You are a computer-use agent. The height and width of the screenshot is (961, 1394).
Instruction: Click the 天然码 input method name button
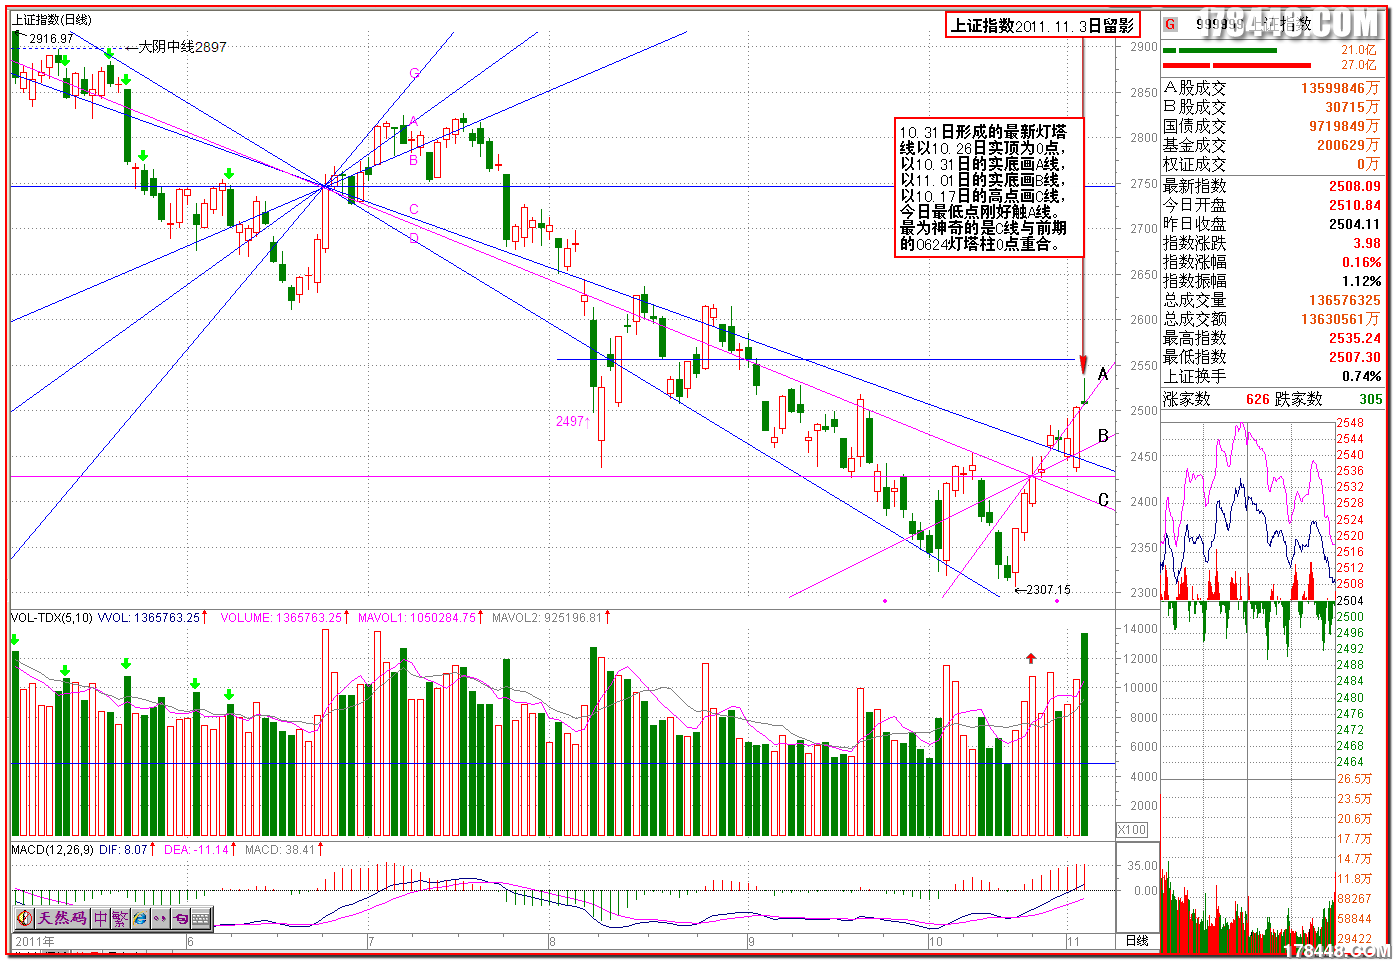[63, 918]
